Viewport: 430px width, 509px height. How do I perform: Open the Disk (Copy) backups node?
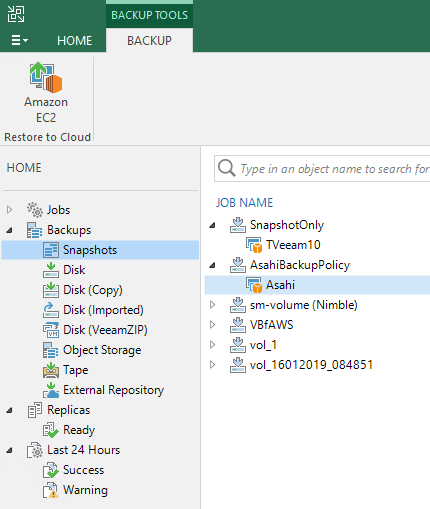(x=93, y=290)
